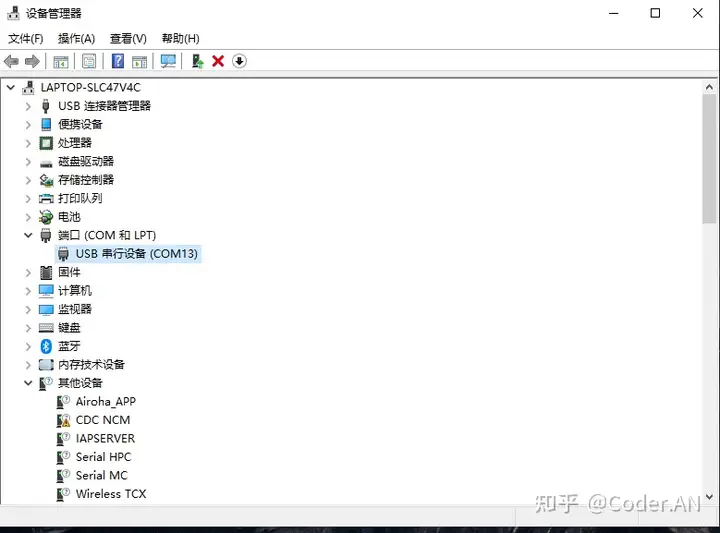This screenshot has width=720, height=533.
Task: Expand the 便携设备 node
Action: [28, 124]
